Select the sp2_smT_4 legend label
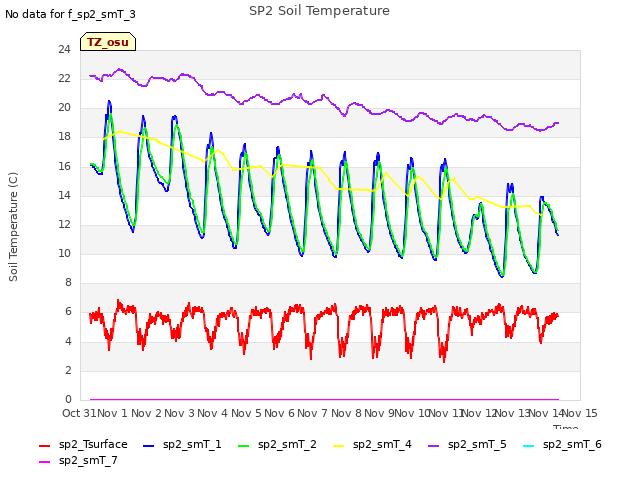The image size is (640, 480). pyautogui.click(x=382, y=444)
